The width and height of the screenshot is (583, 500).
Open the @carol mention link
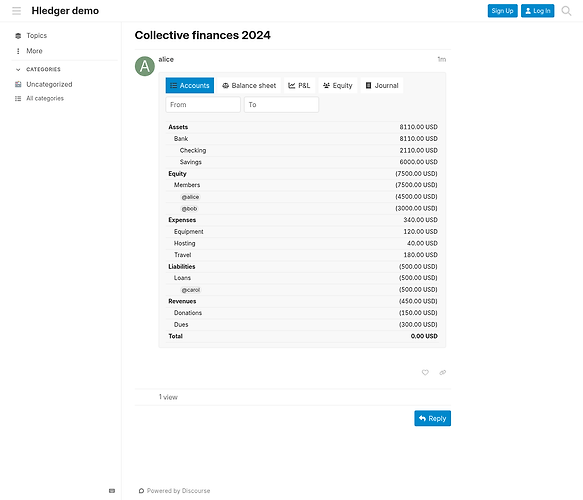191,290
